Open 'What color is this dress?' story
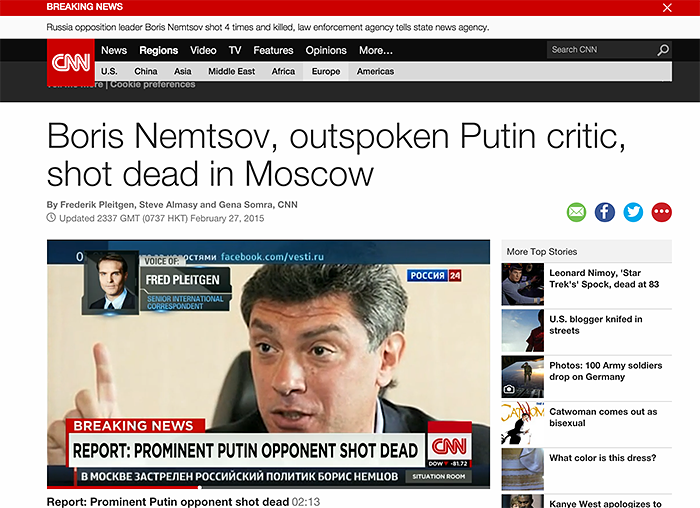 602,458
